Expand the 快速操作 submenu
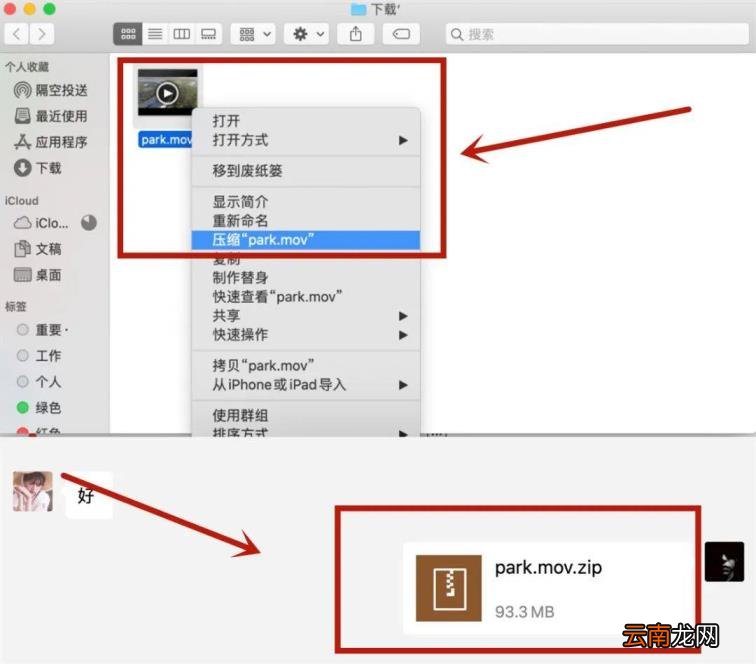 point(306,335)
